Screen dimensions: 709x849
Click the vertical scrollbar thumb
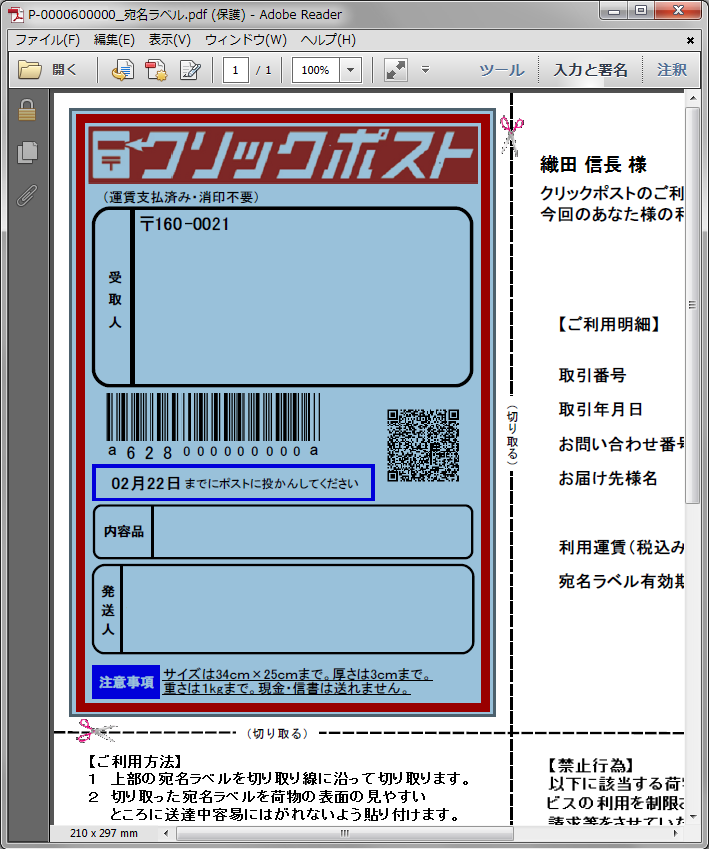click(692, 305)
